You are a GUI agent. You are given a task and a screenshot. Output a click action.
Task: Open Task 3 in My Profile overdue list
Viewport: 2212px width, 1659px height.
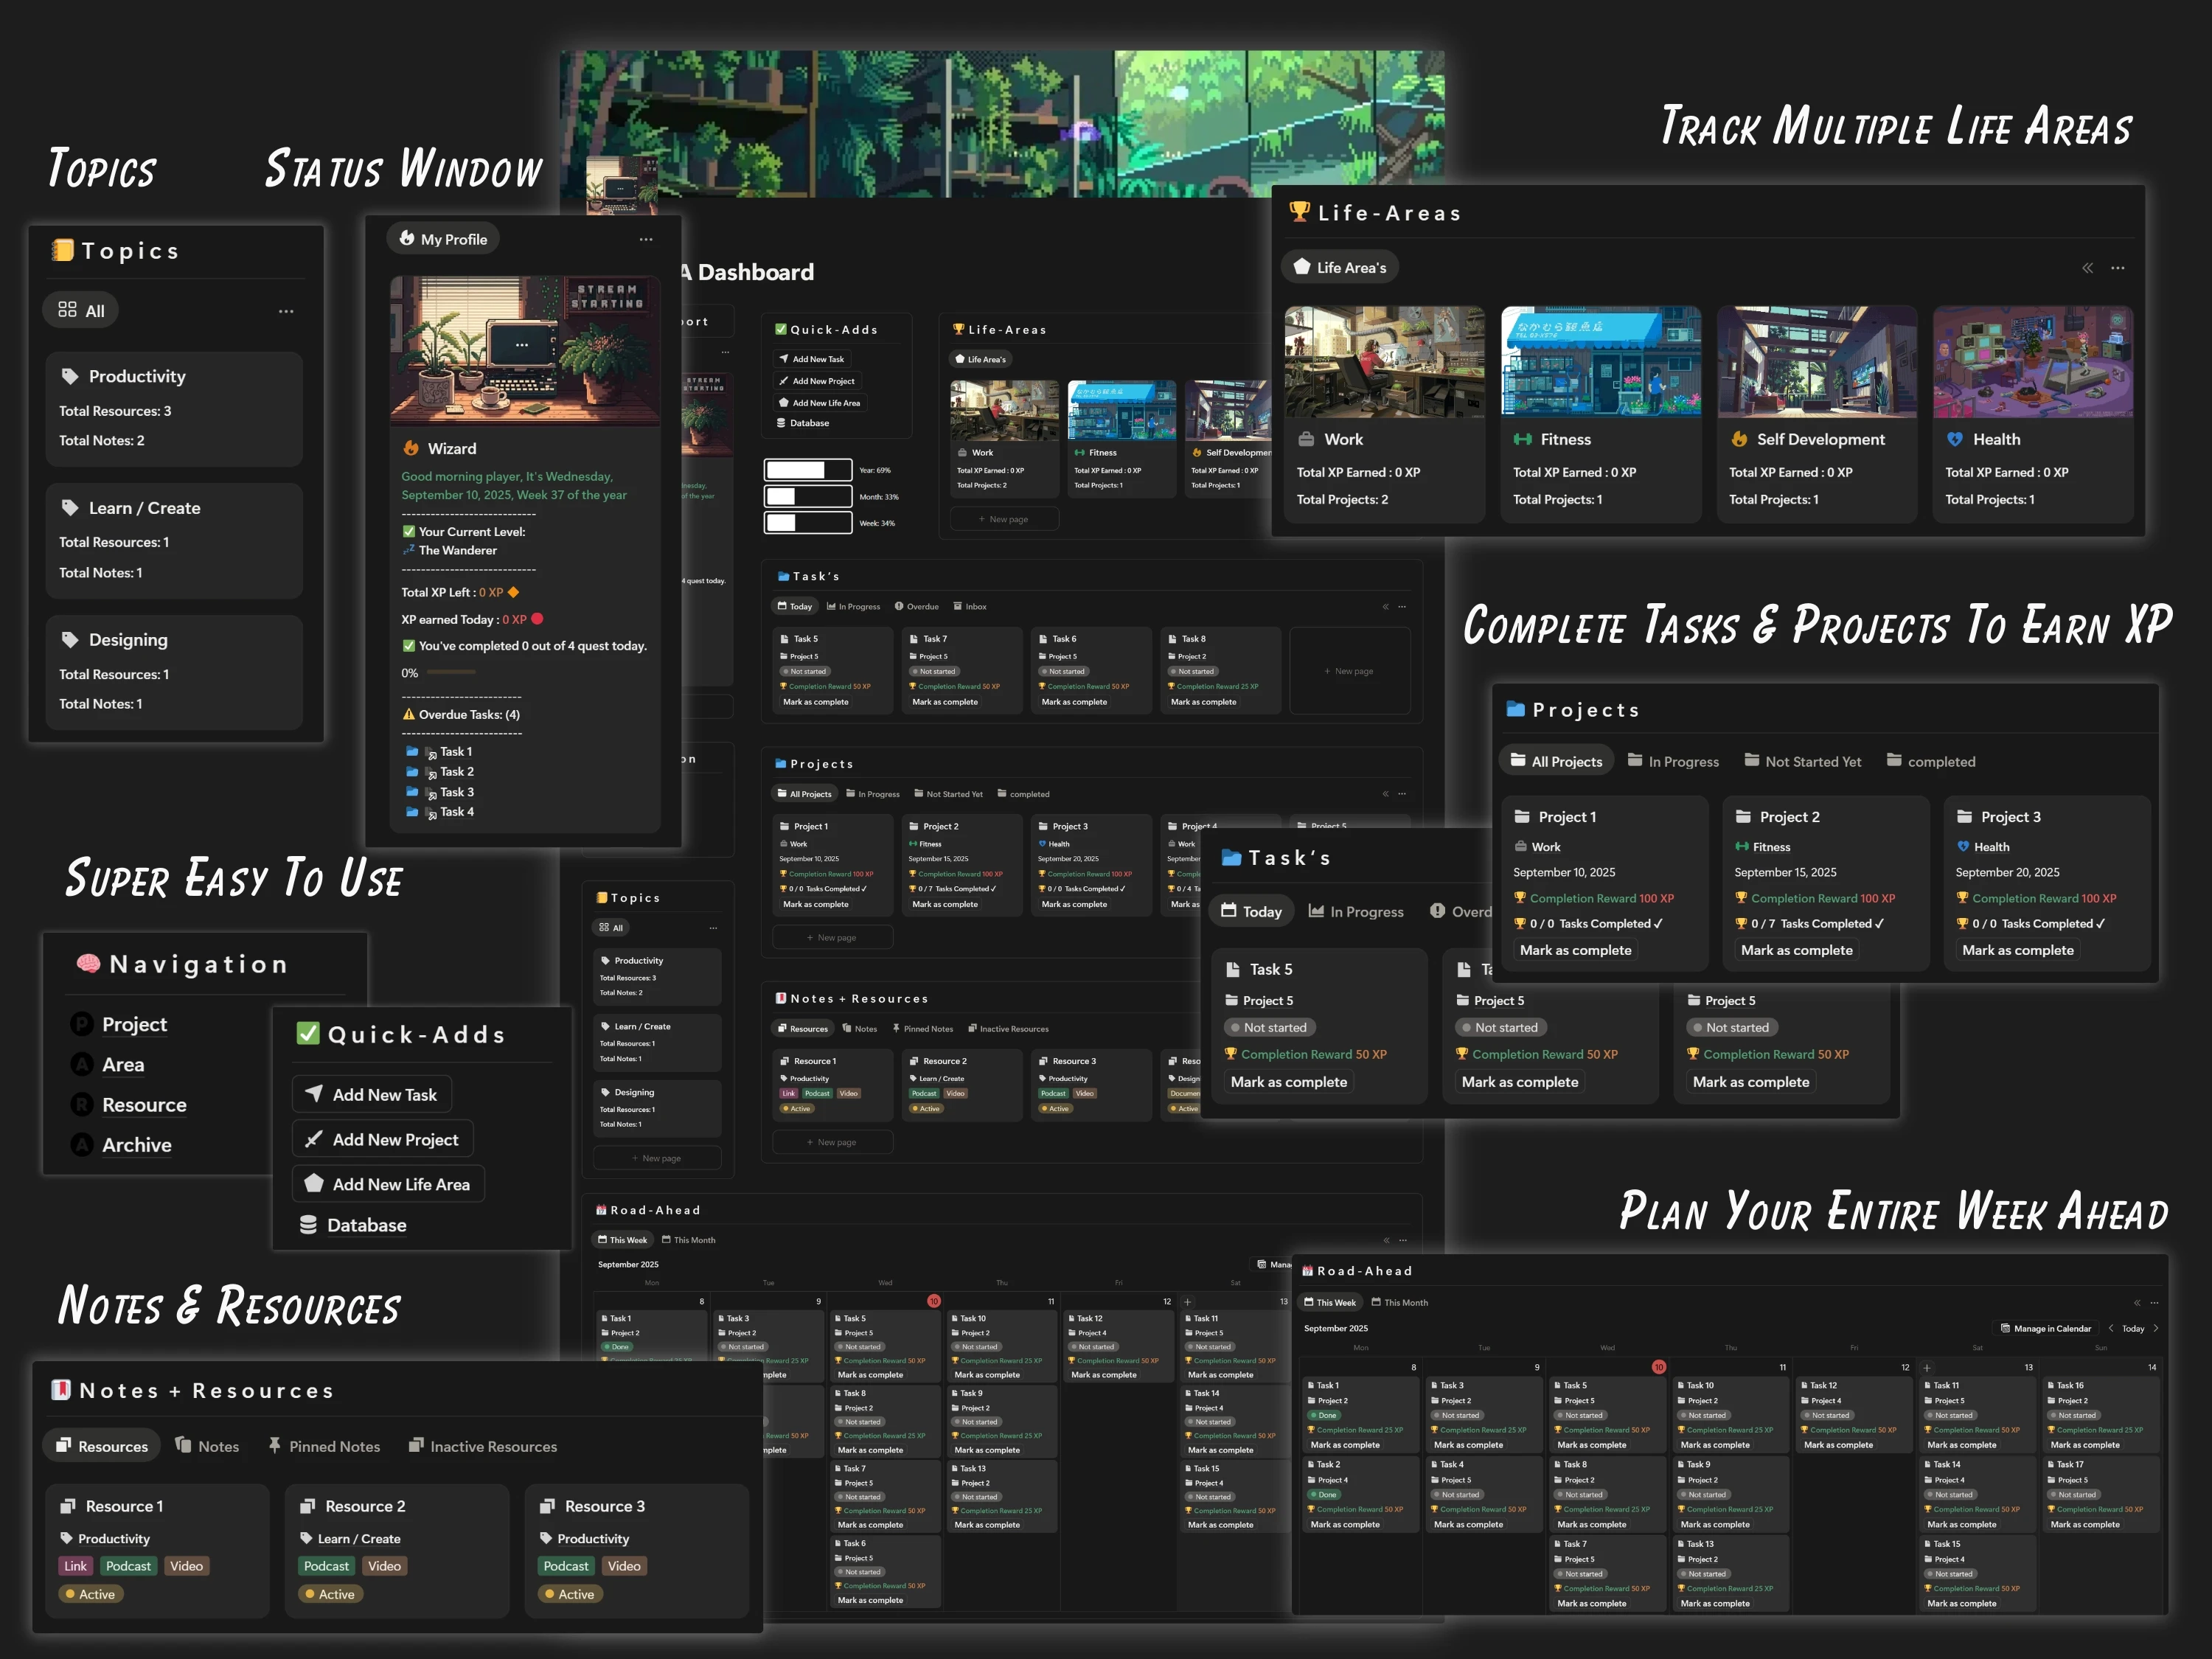pos(457,792)
